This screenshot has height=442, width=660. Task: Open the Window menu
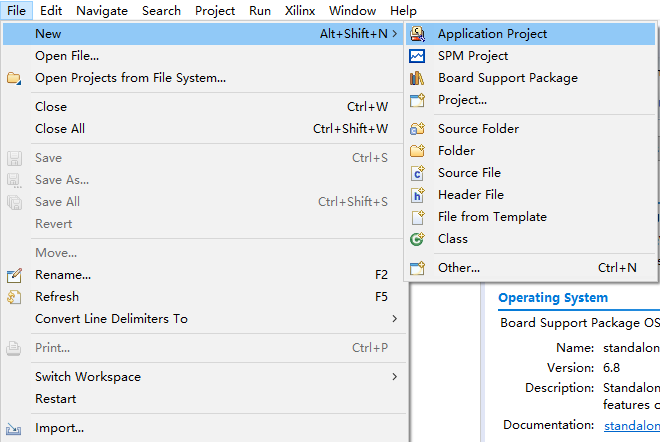(352, 11)
